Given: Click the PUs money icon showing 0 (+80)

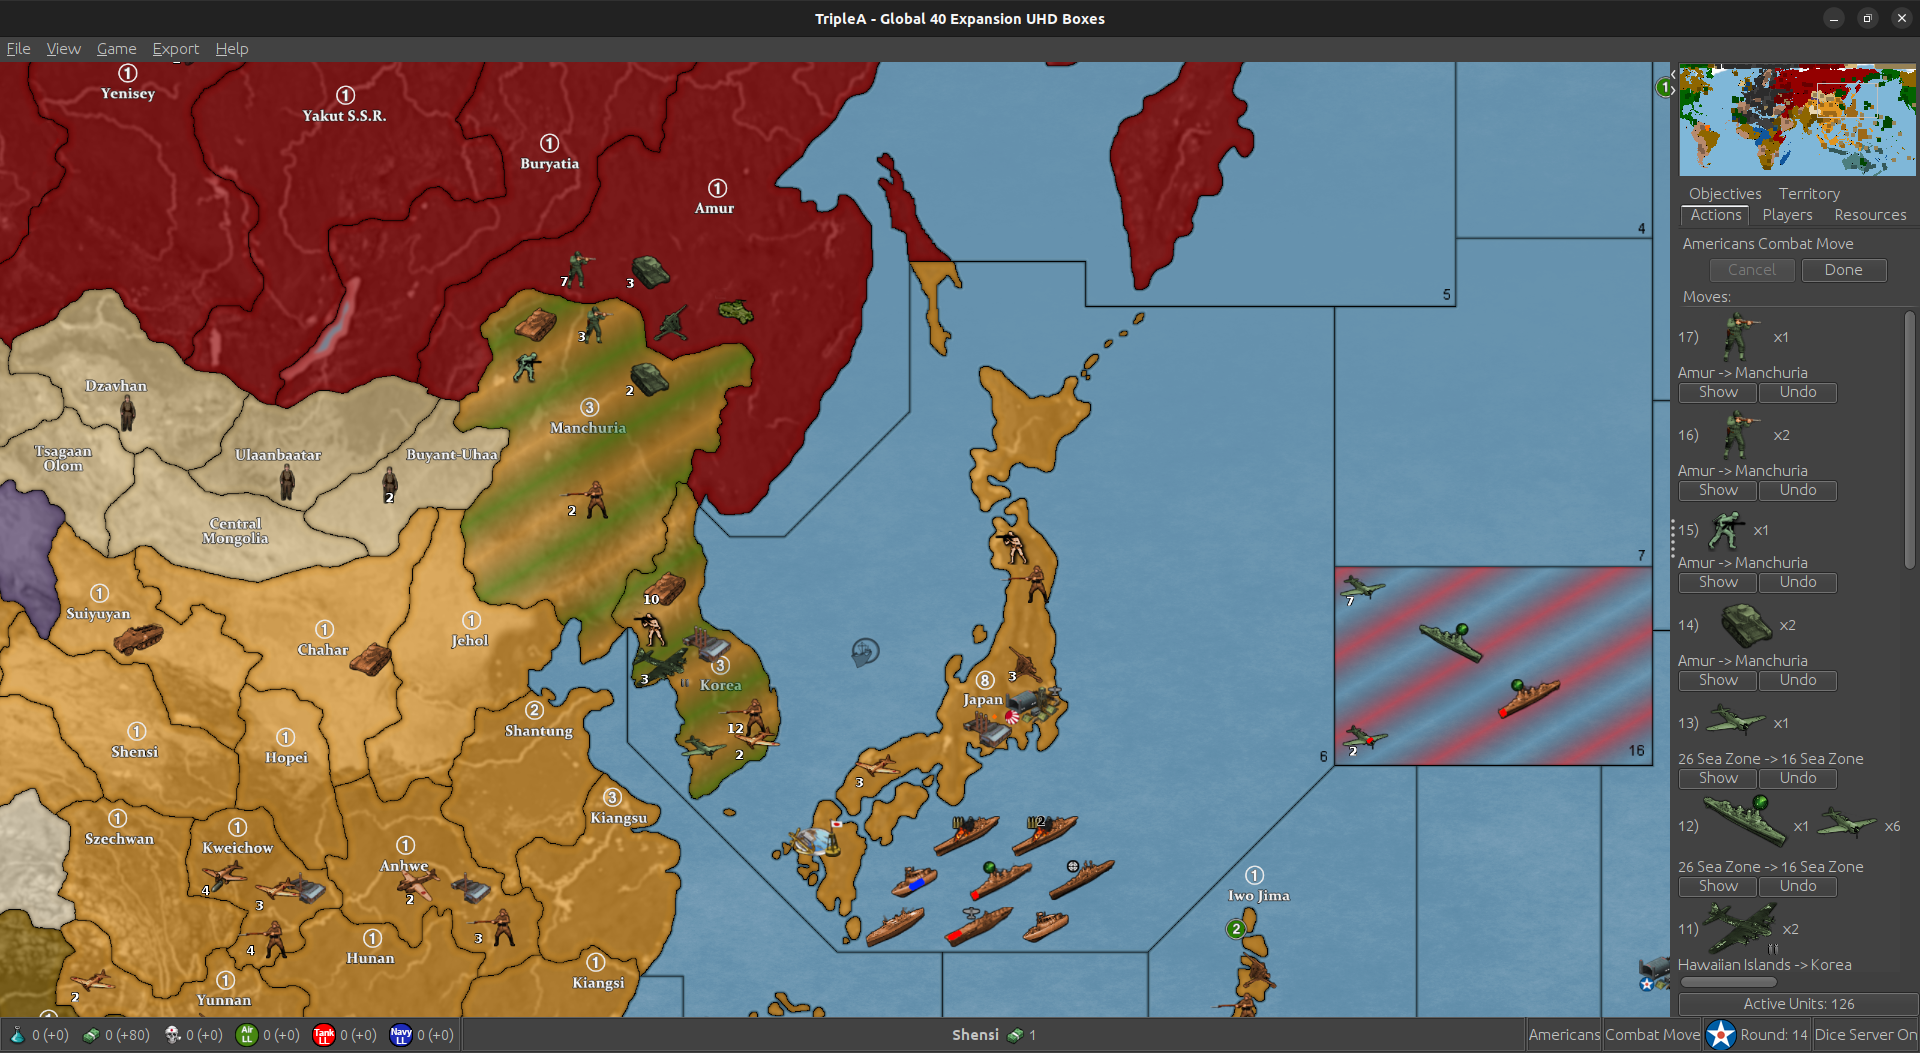Looking at the screenshot, I should point(91,1034).
